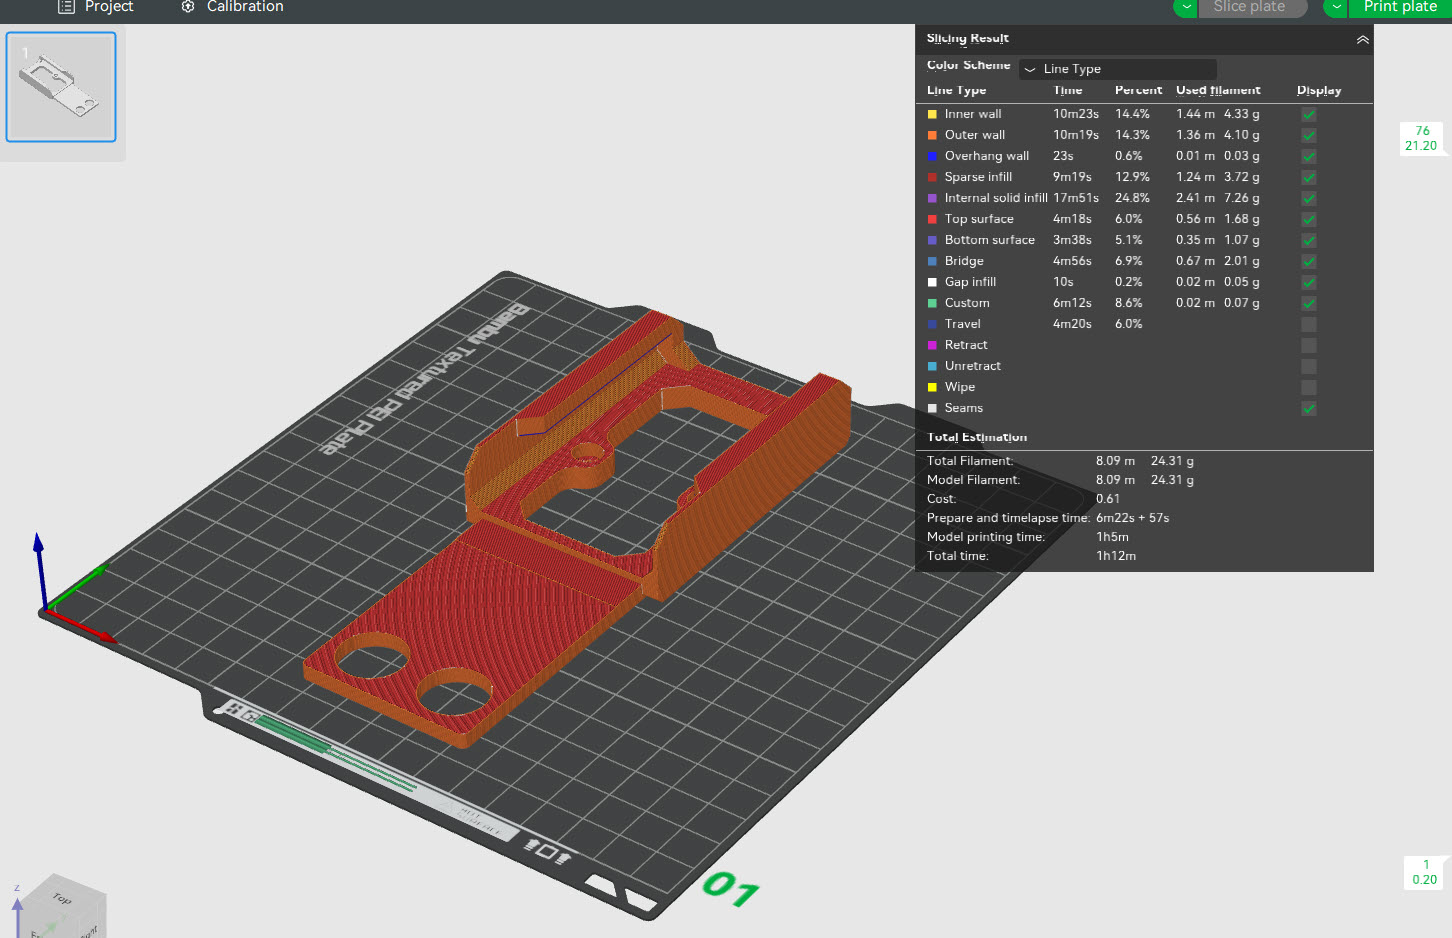Image resolution: width=1452 pixels, height=938 pixels.
Task: Enable Travel moves display checkbox
Action: click(1308, 324)
